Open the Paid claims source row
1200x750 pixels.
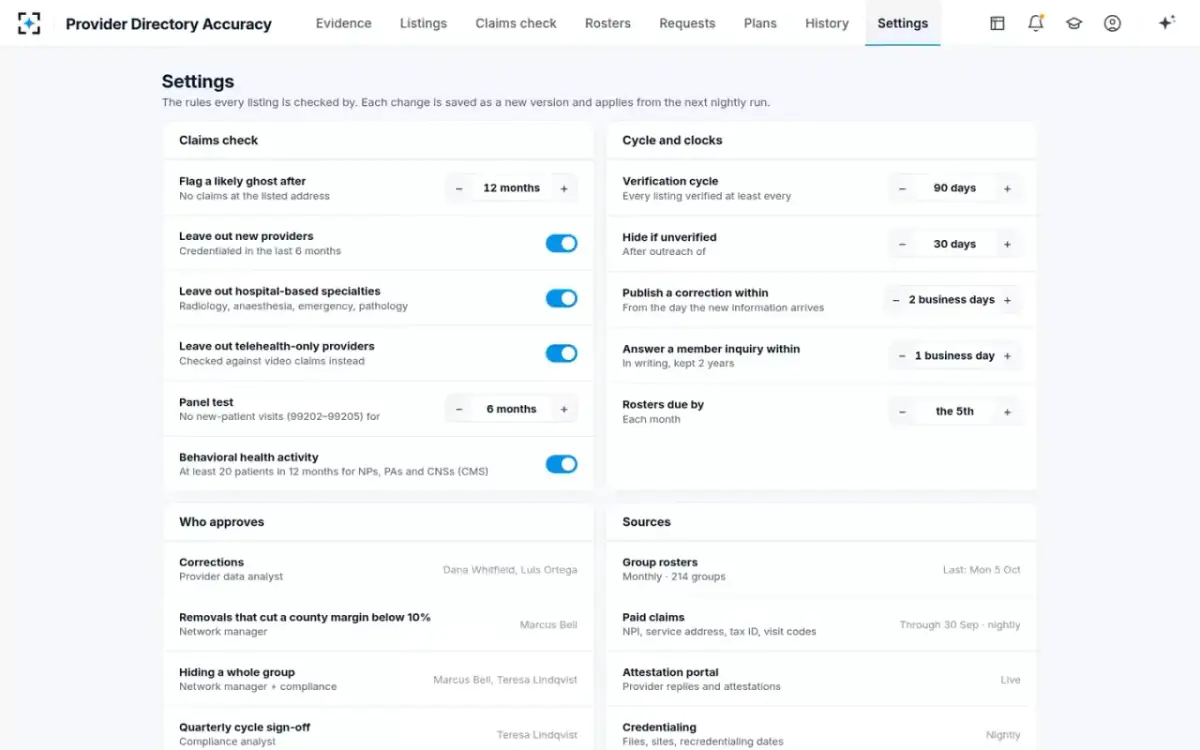coord(821,624)
